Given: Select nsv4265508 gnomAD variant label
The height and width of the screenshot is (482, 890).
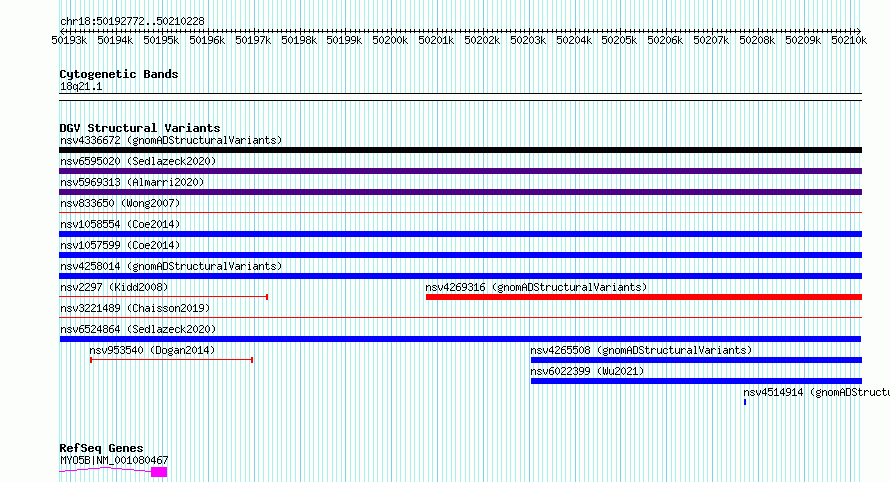Looking at the screenshot, I should (641, 350).
